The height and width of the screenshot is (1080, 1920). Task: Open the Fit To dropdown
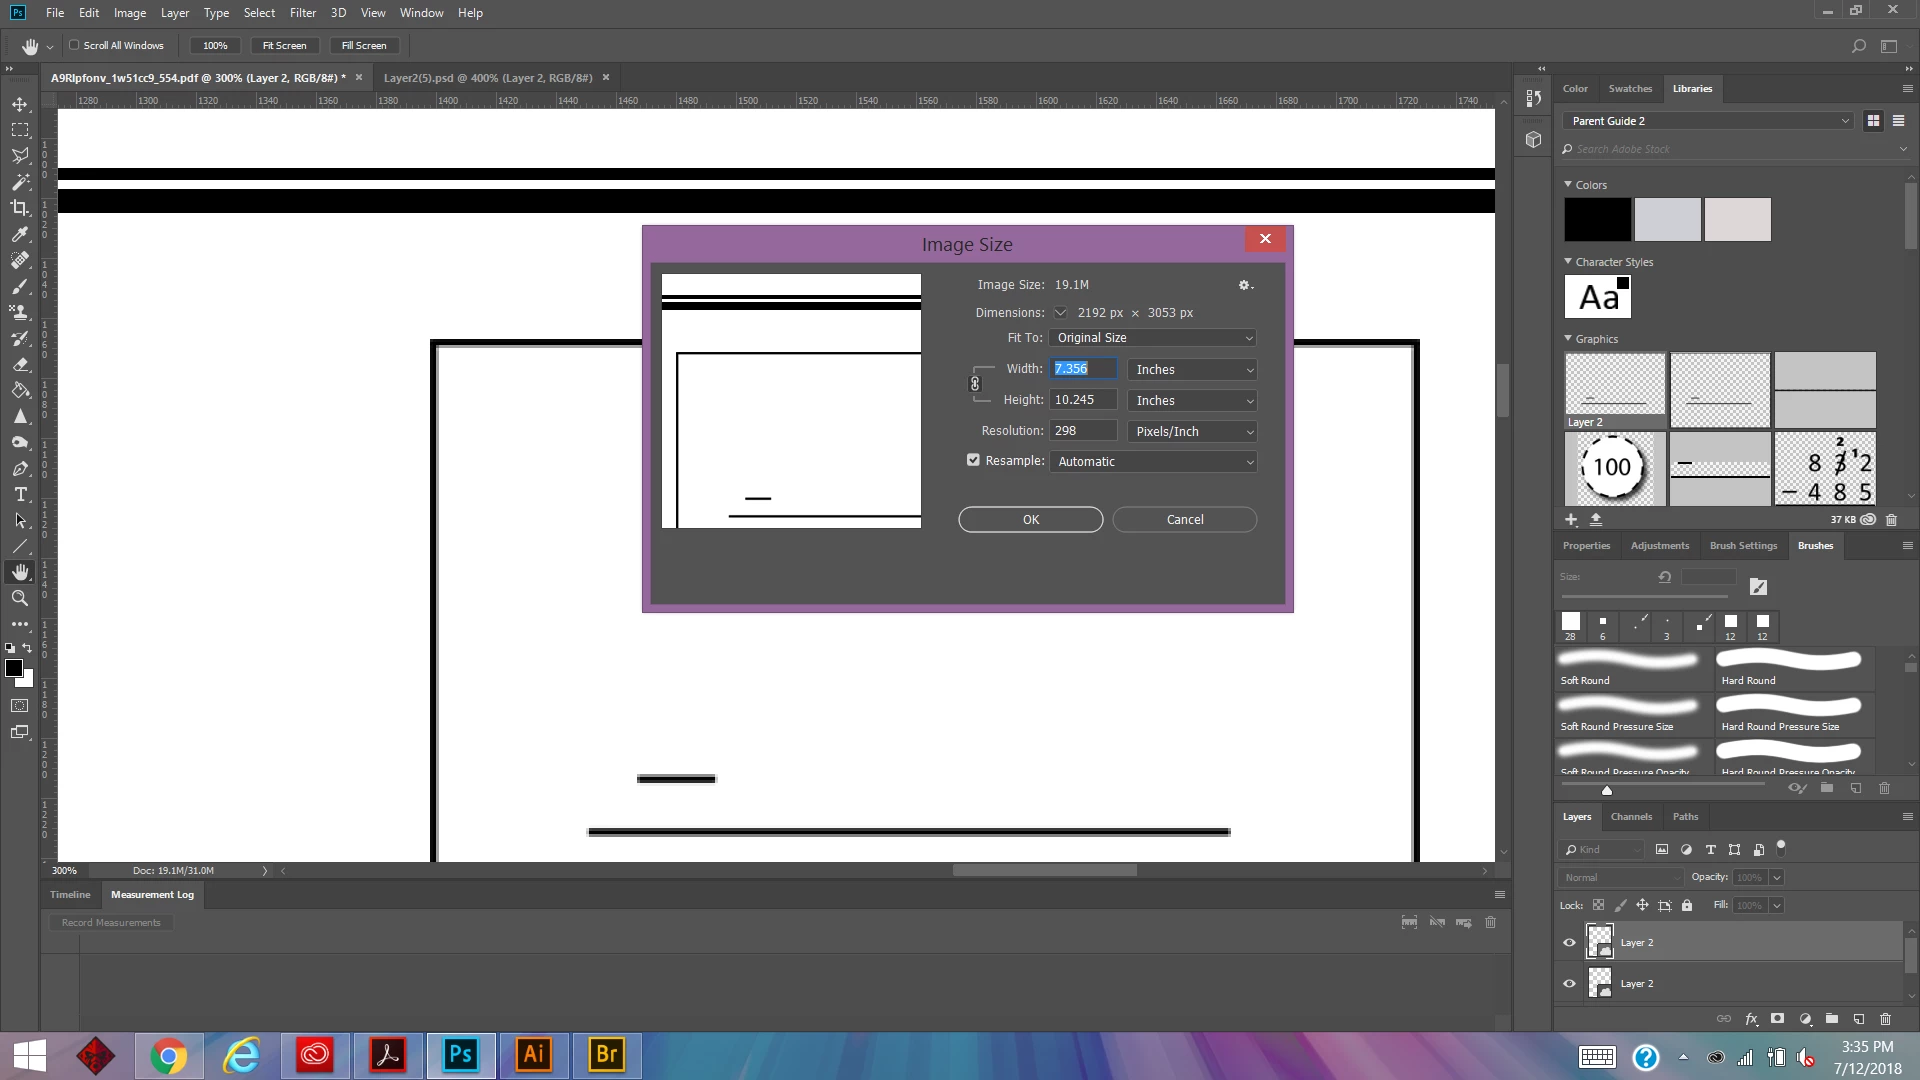point(1153,338)
